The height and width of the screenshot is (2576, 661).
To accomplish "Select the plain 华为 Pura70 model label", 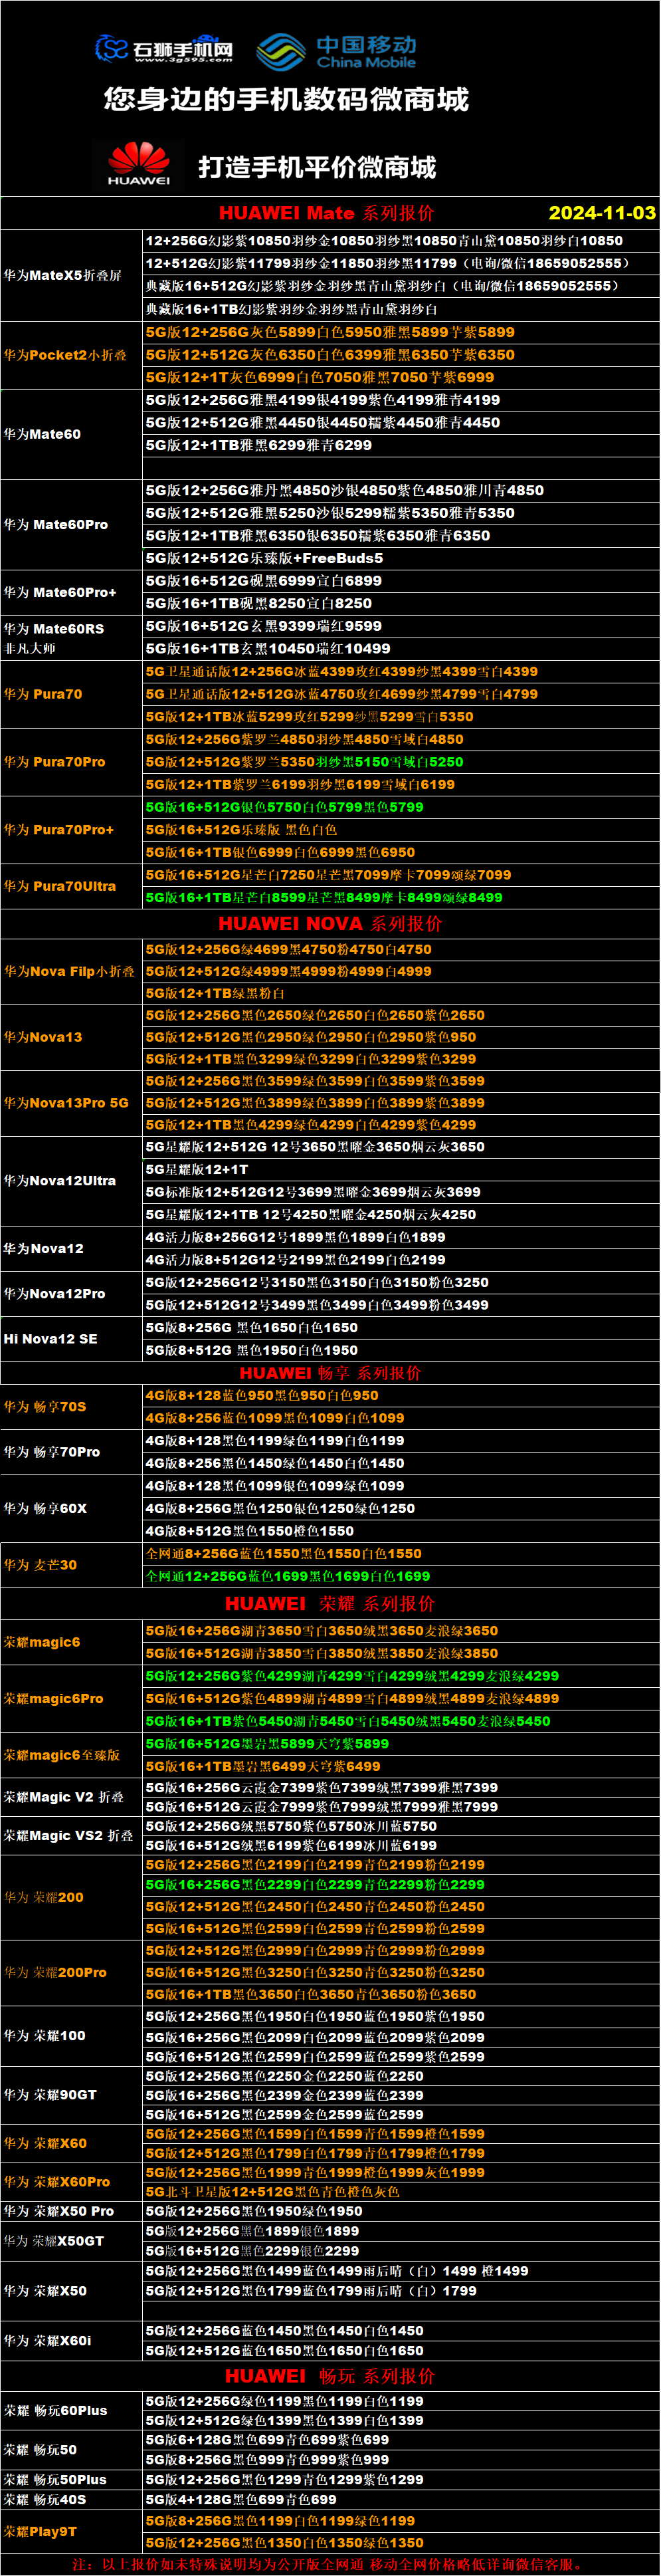I will pos(43,694).
